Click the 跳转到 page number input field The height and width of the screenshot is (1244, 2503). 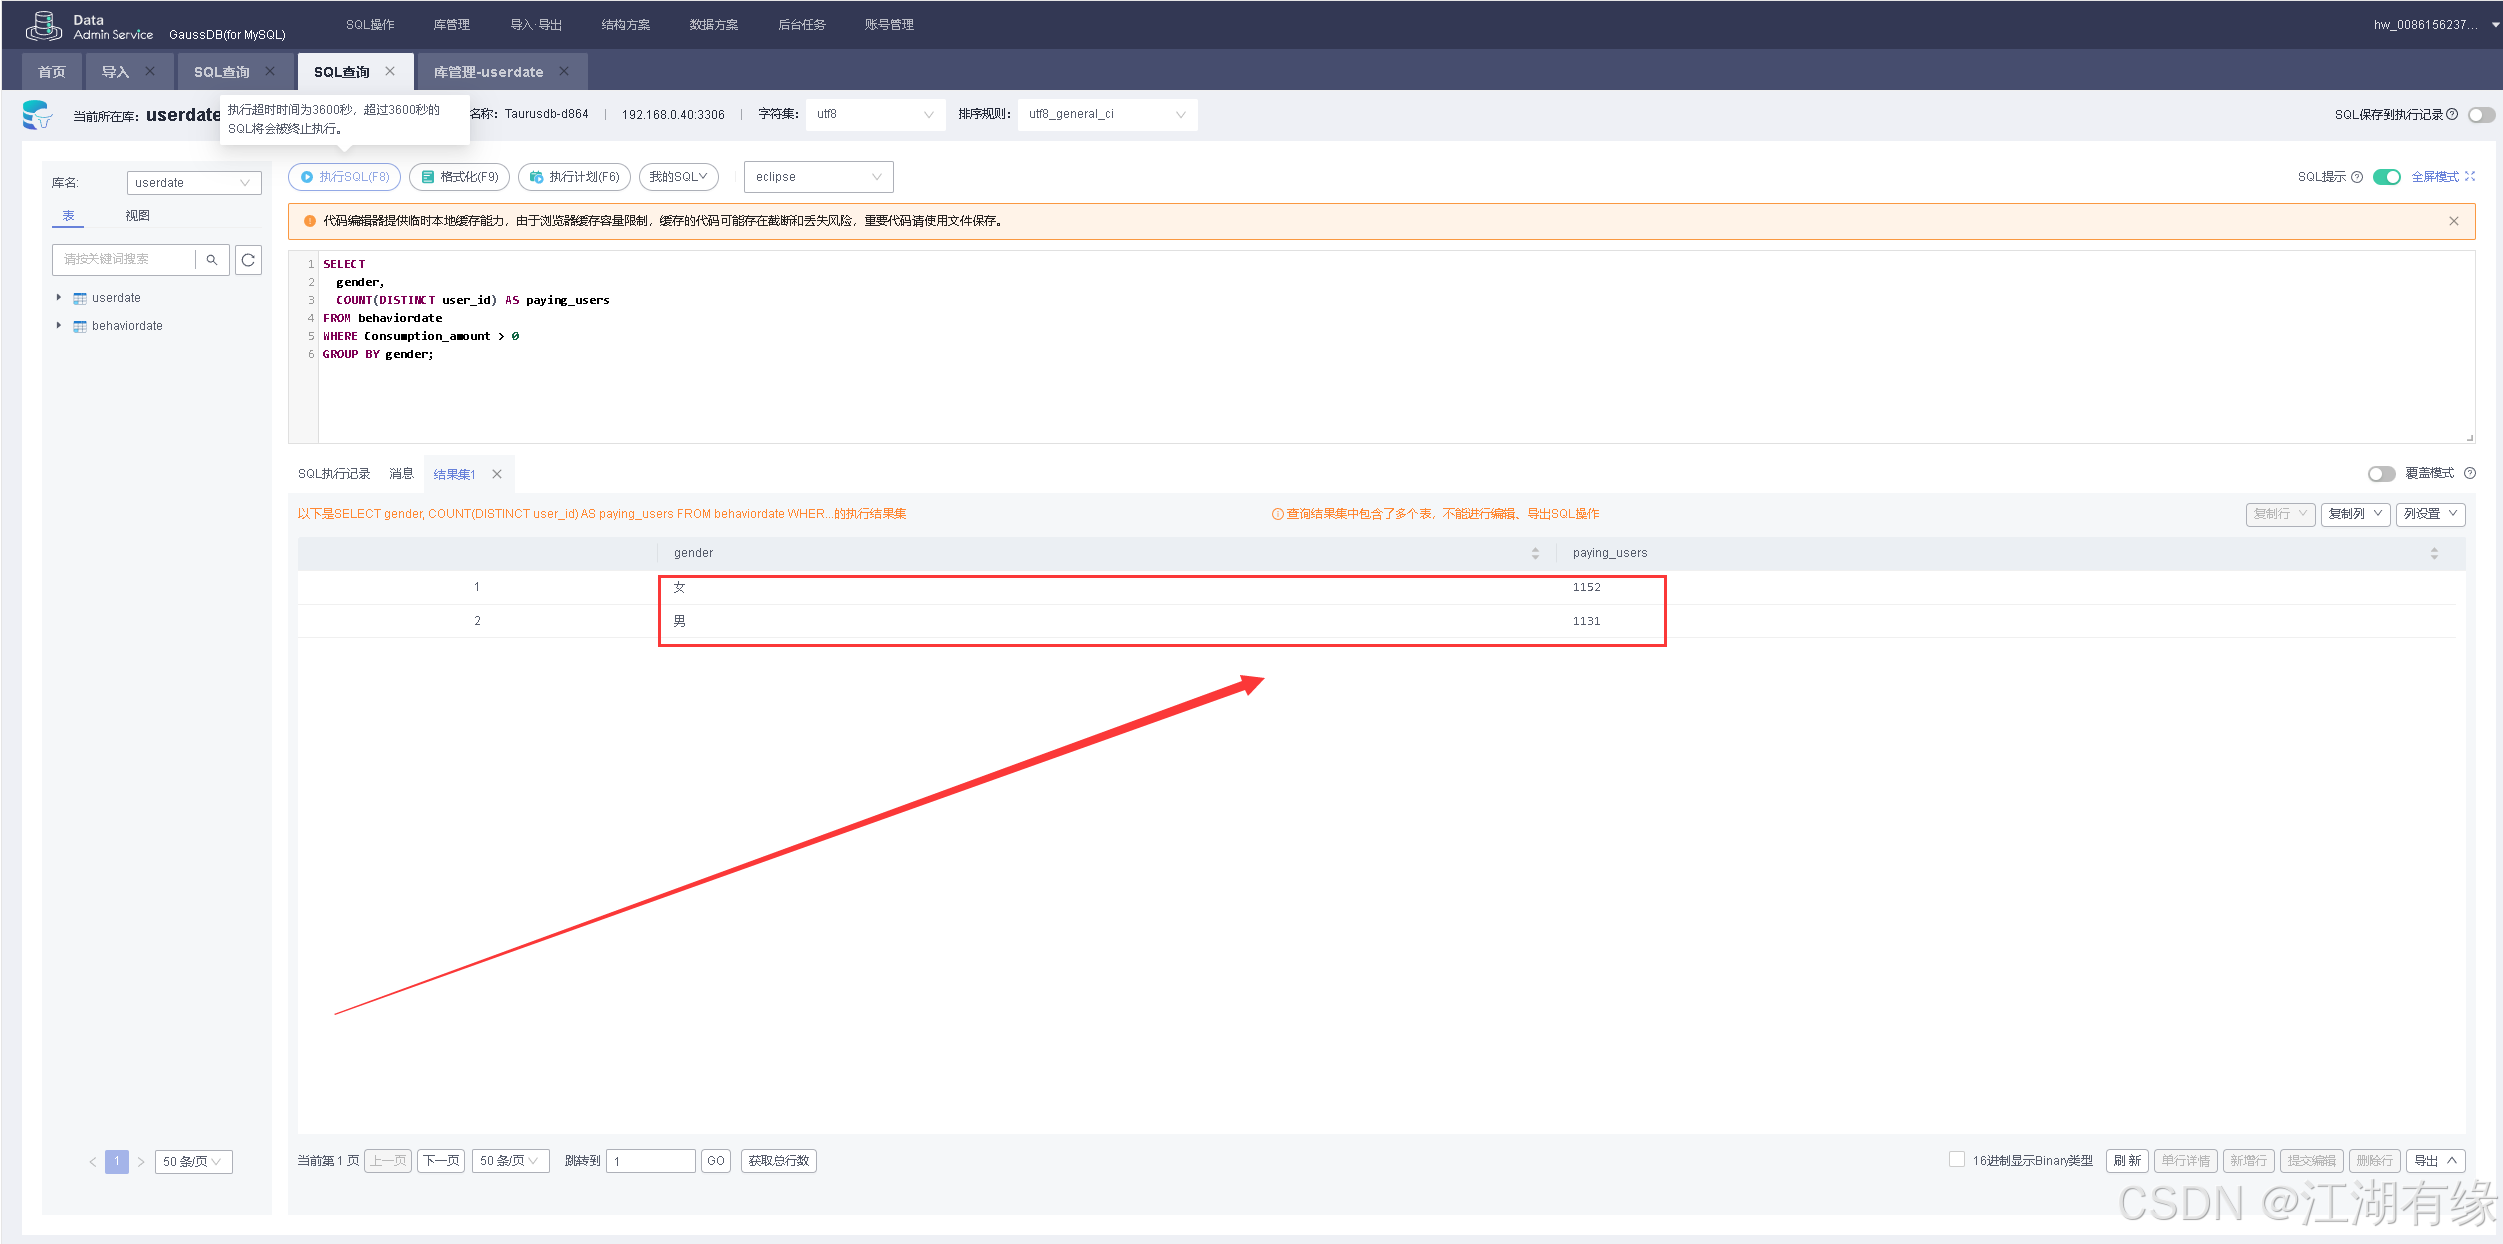[651, 1161]
